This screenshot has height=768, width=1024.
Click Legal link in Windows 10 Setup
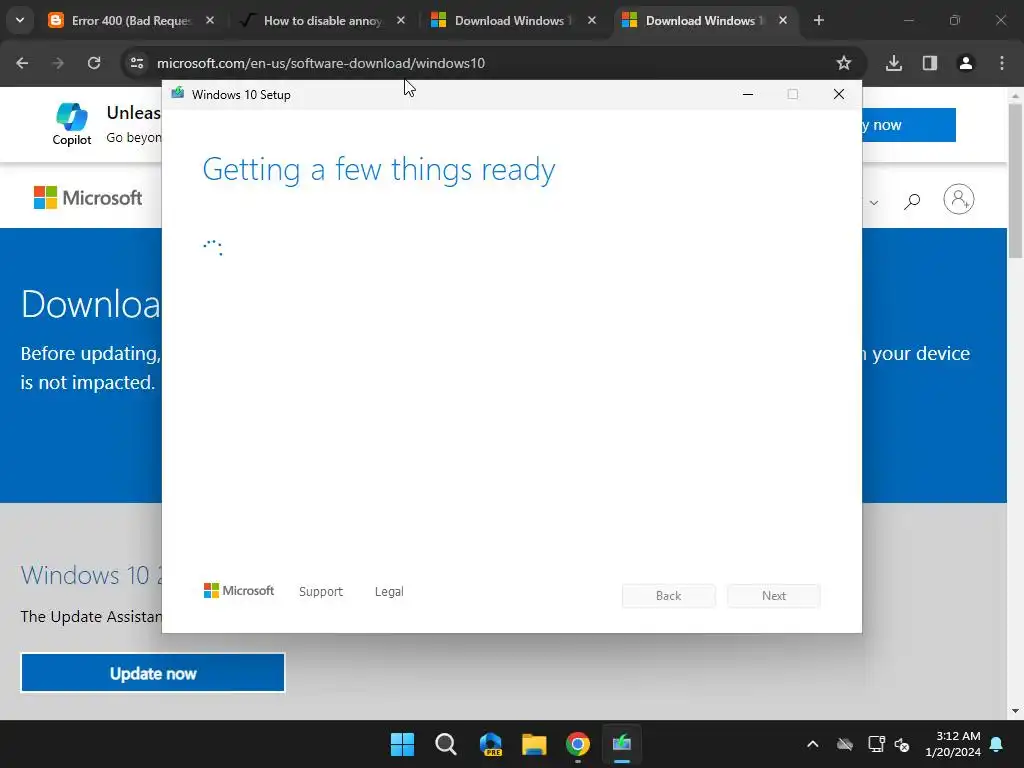389,592
